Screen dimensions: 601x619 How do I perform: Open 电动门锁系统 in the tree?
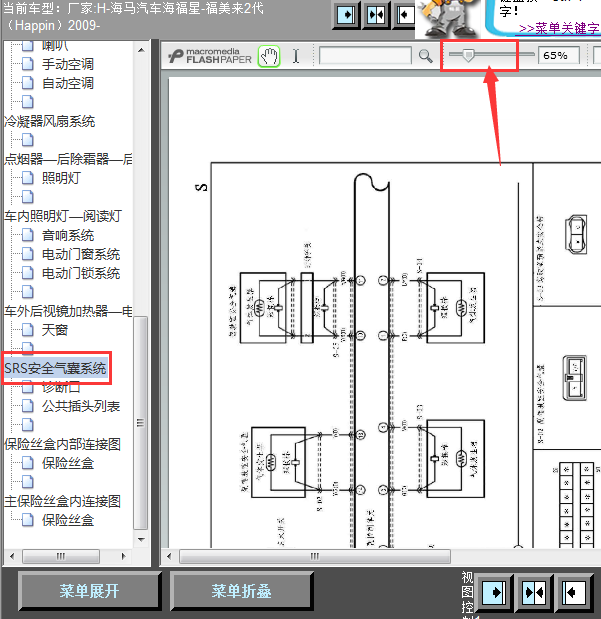tap(81, 273)
